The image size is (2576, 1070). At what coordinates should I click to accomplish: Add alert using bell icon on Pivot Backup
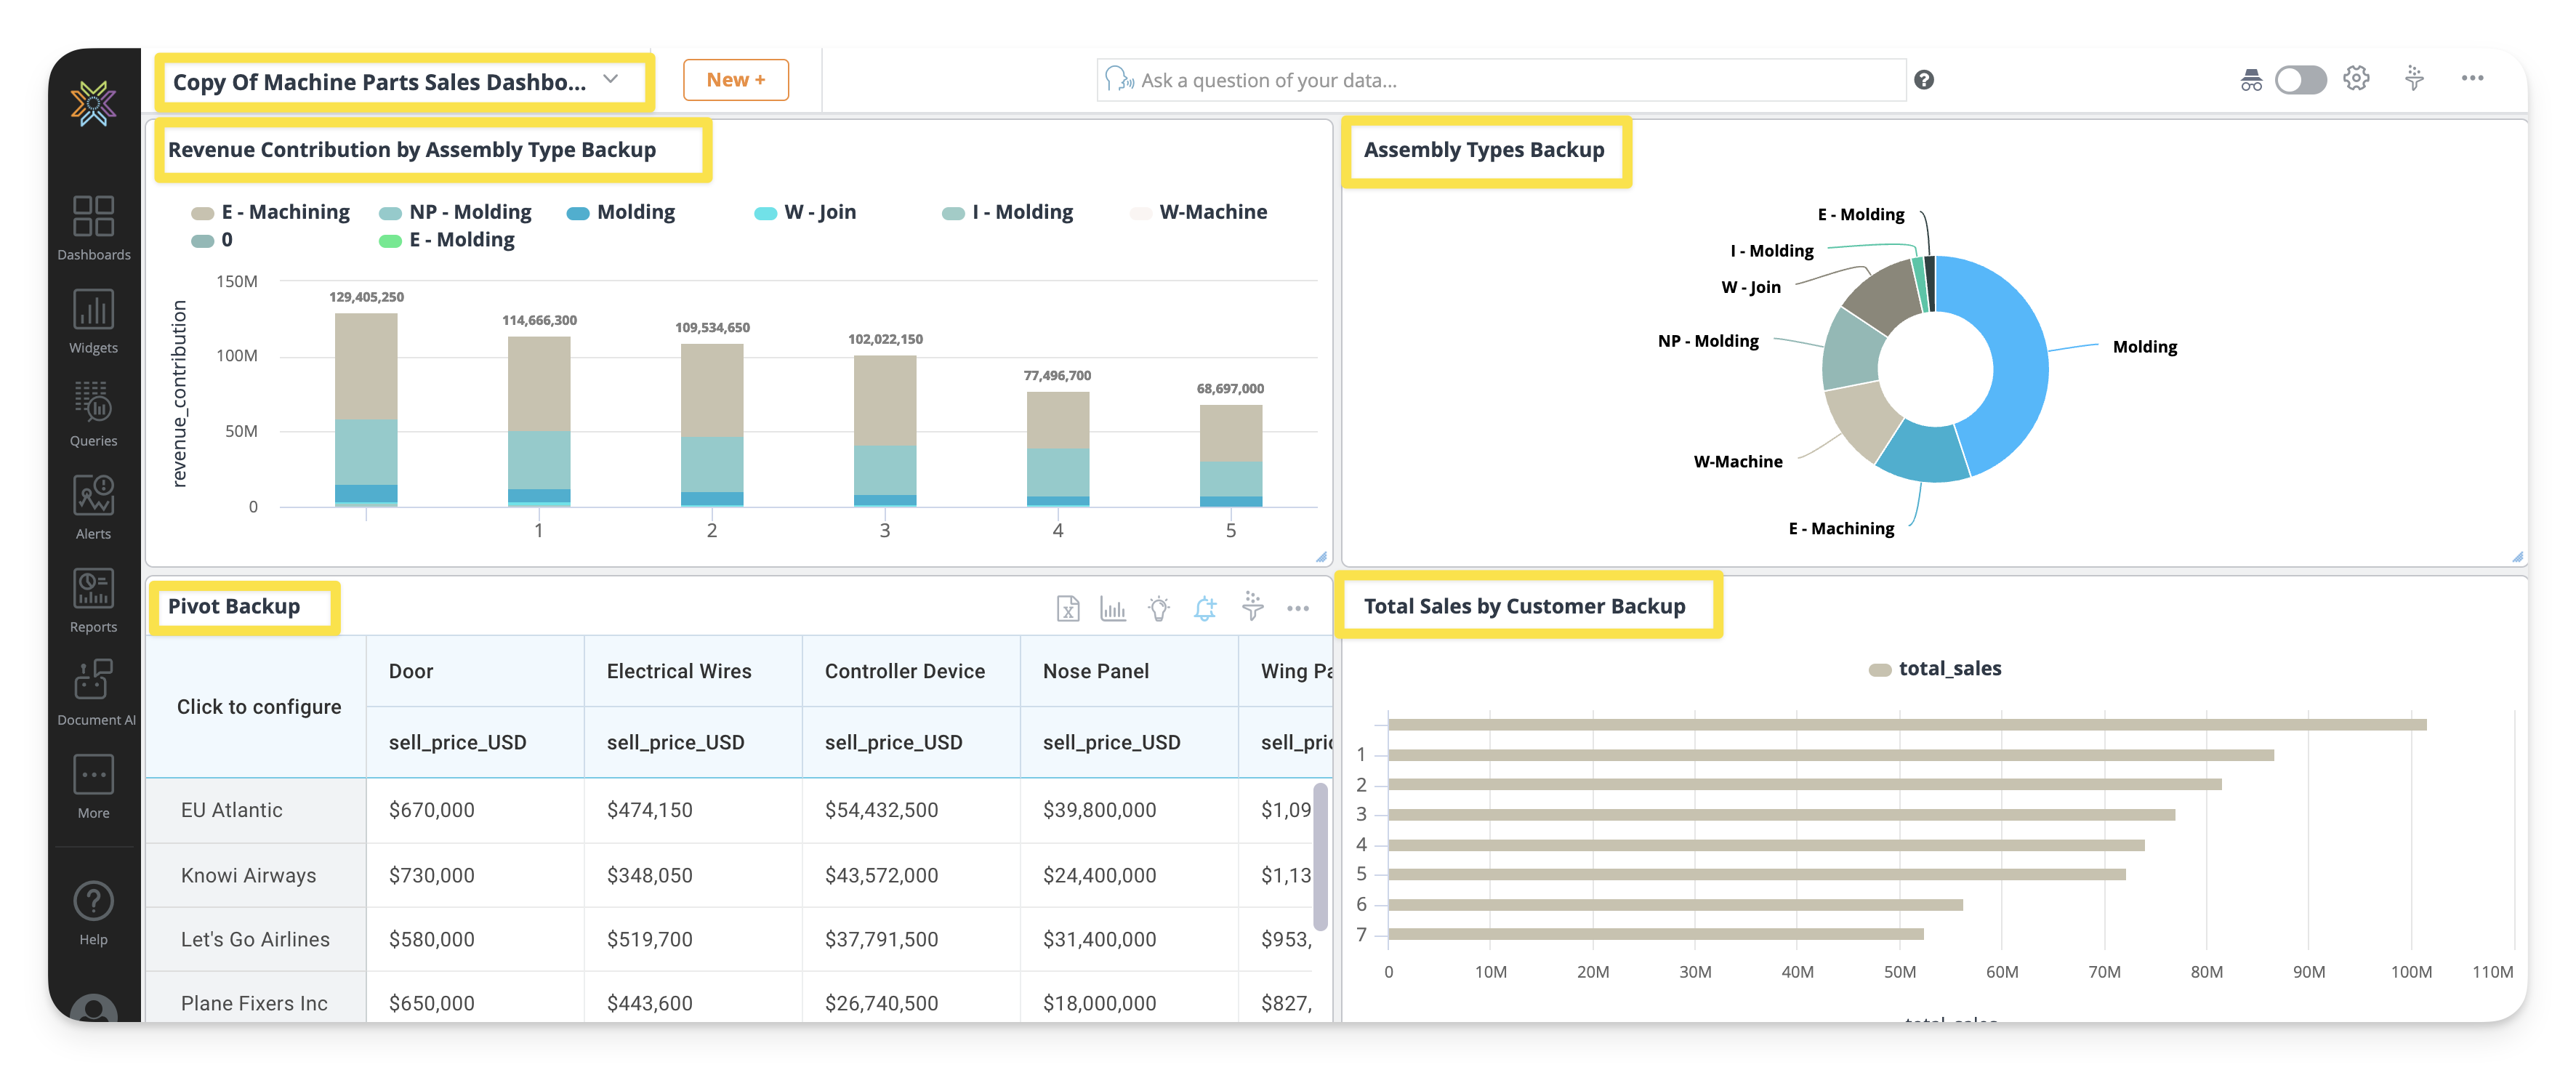click(x=1205, y=608)
